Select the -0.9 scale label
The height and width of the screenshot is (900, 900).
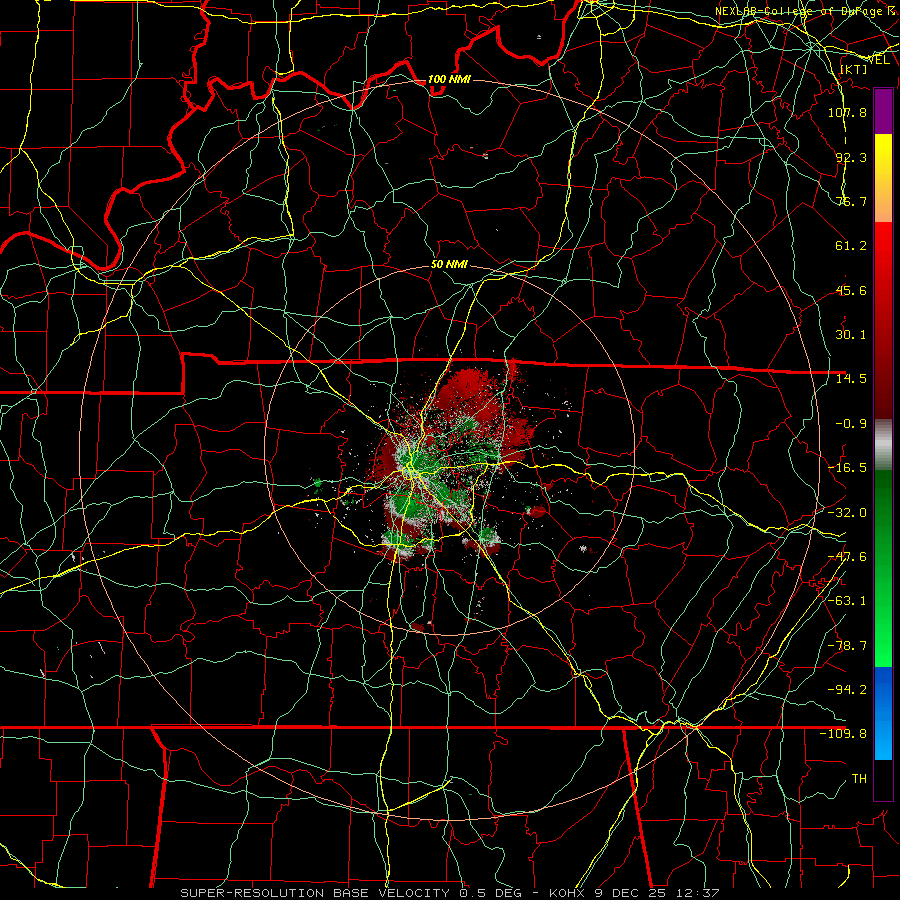851,424
